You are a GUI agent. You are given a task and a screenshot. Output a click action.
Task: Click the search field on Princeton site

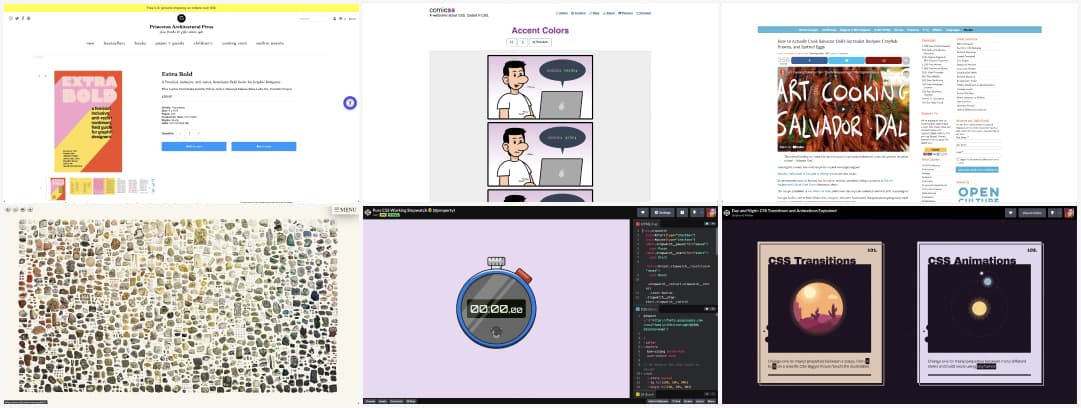click(311, 19)
